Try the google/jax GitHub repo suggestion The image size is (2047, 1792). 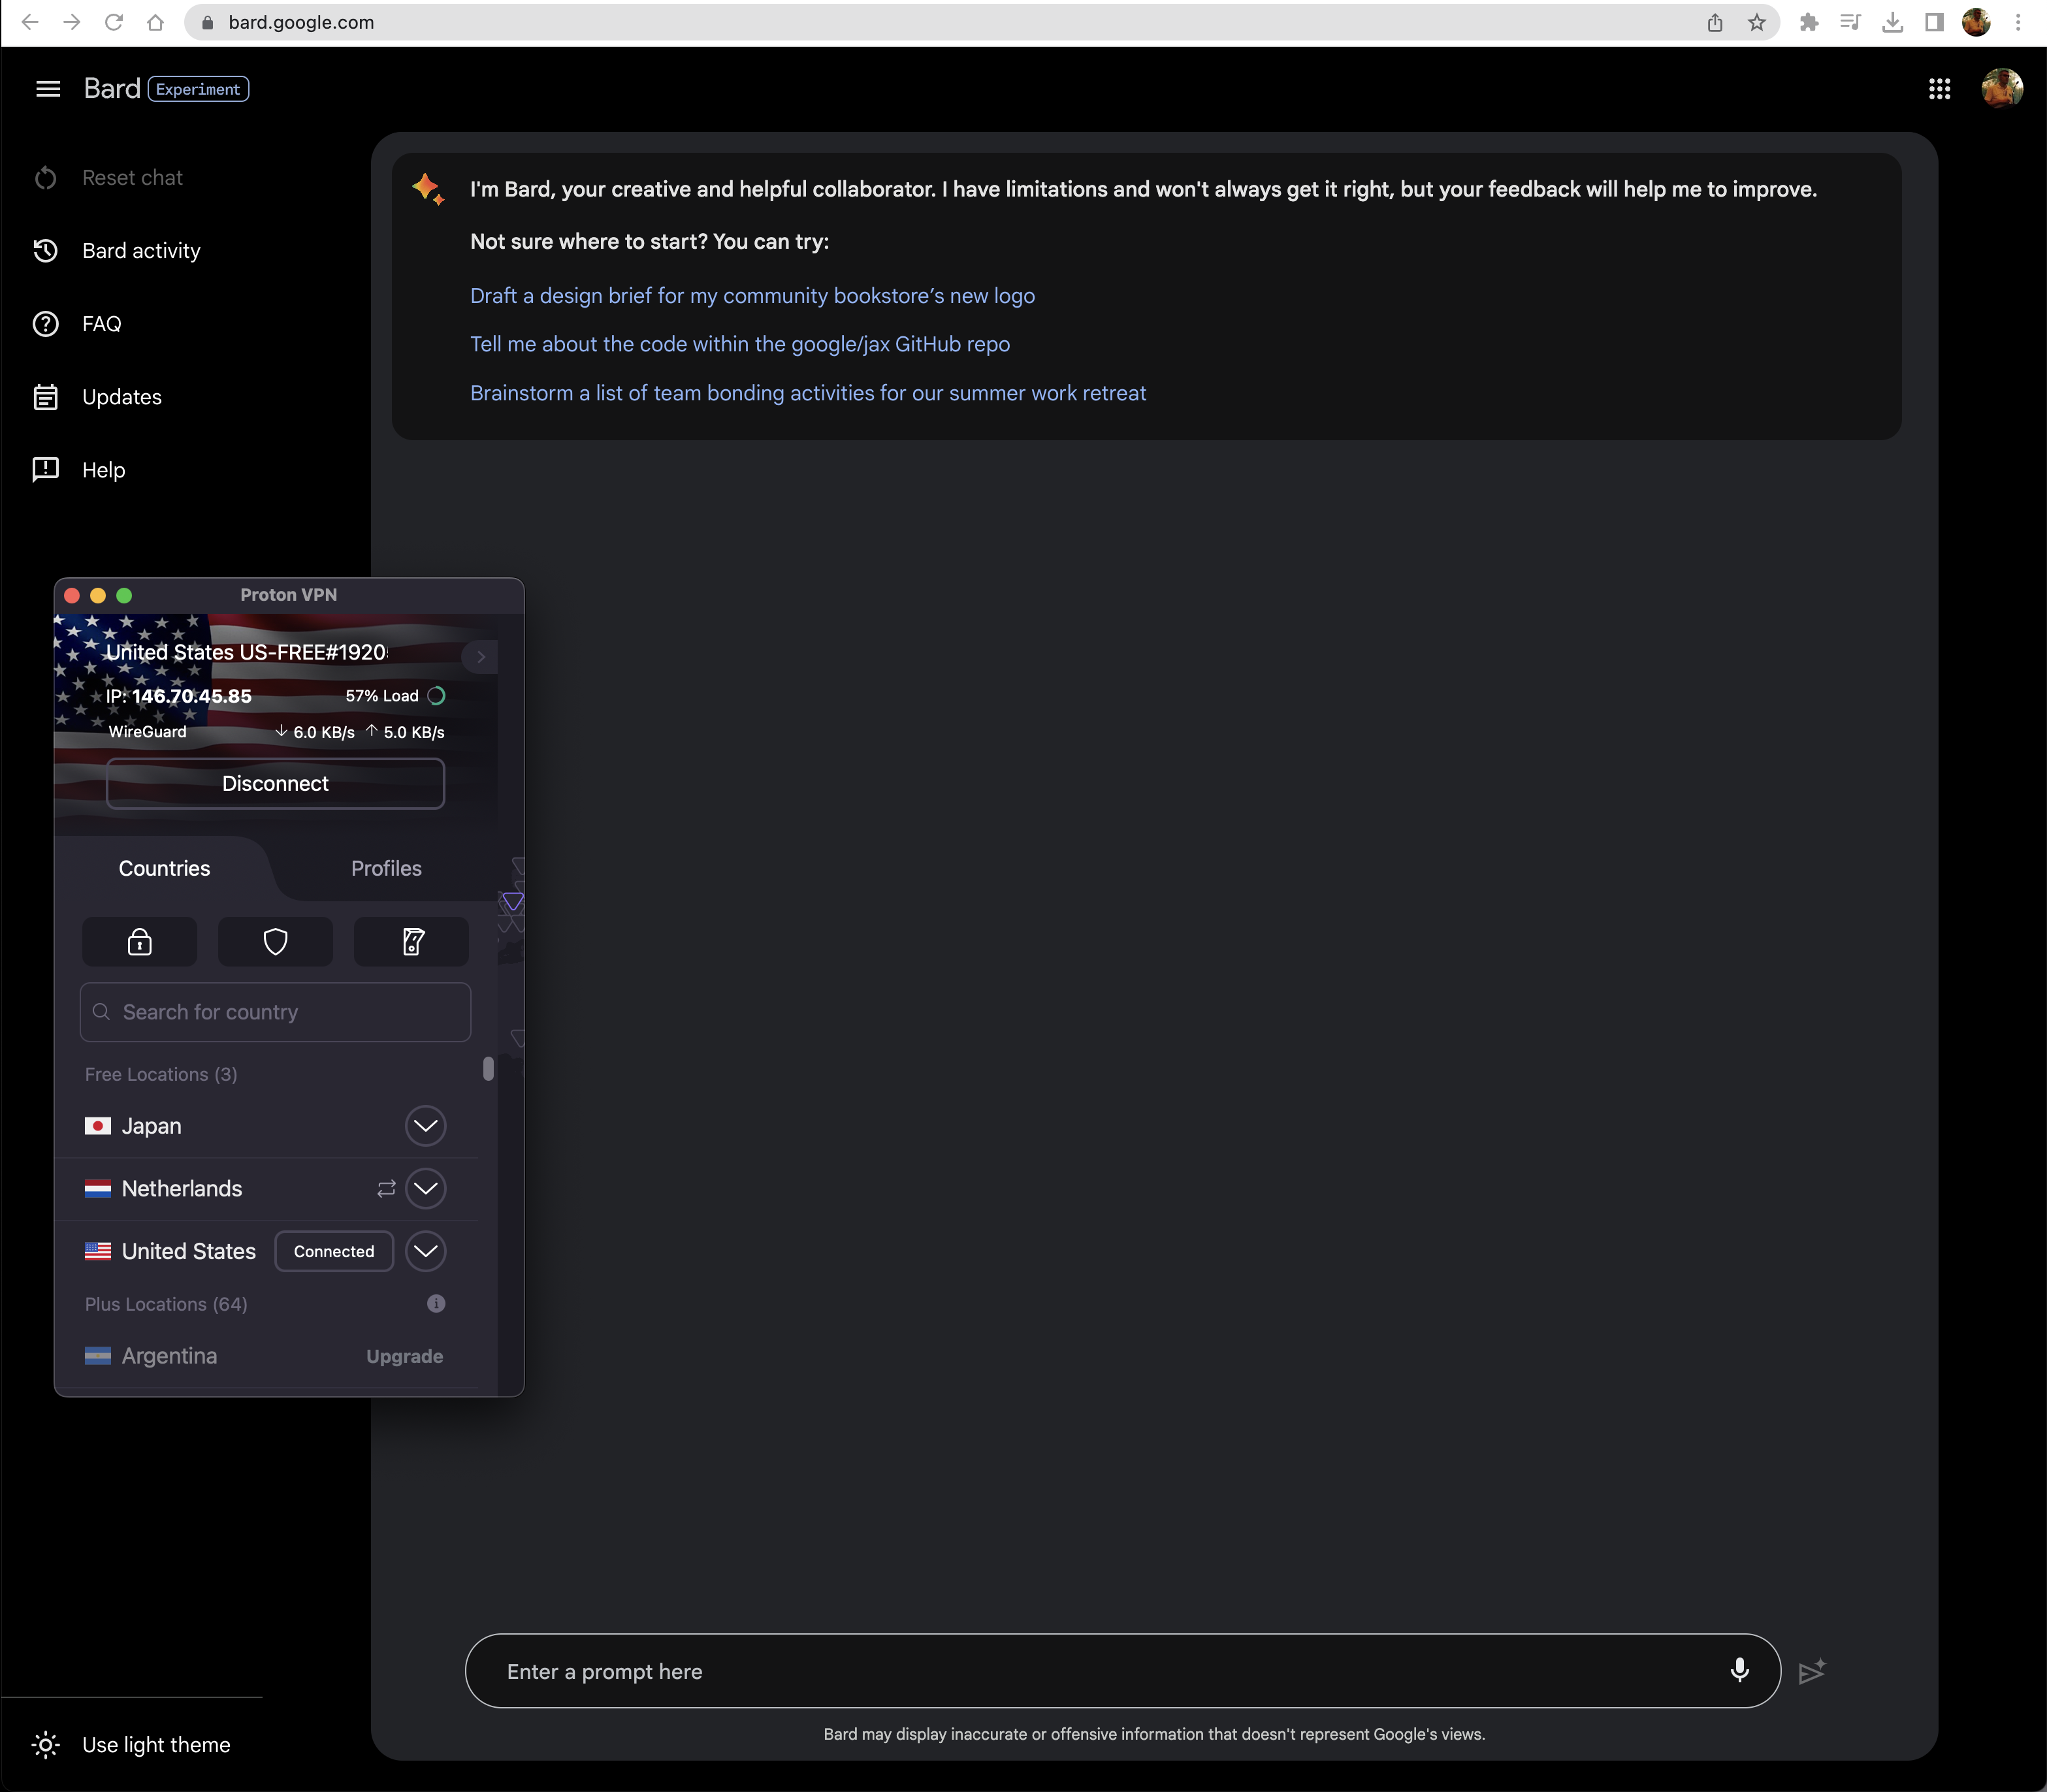[x=740, y=344]
